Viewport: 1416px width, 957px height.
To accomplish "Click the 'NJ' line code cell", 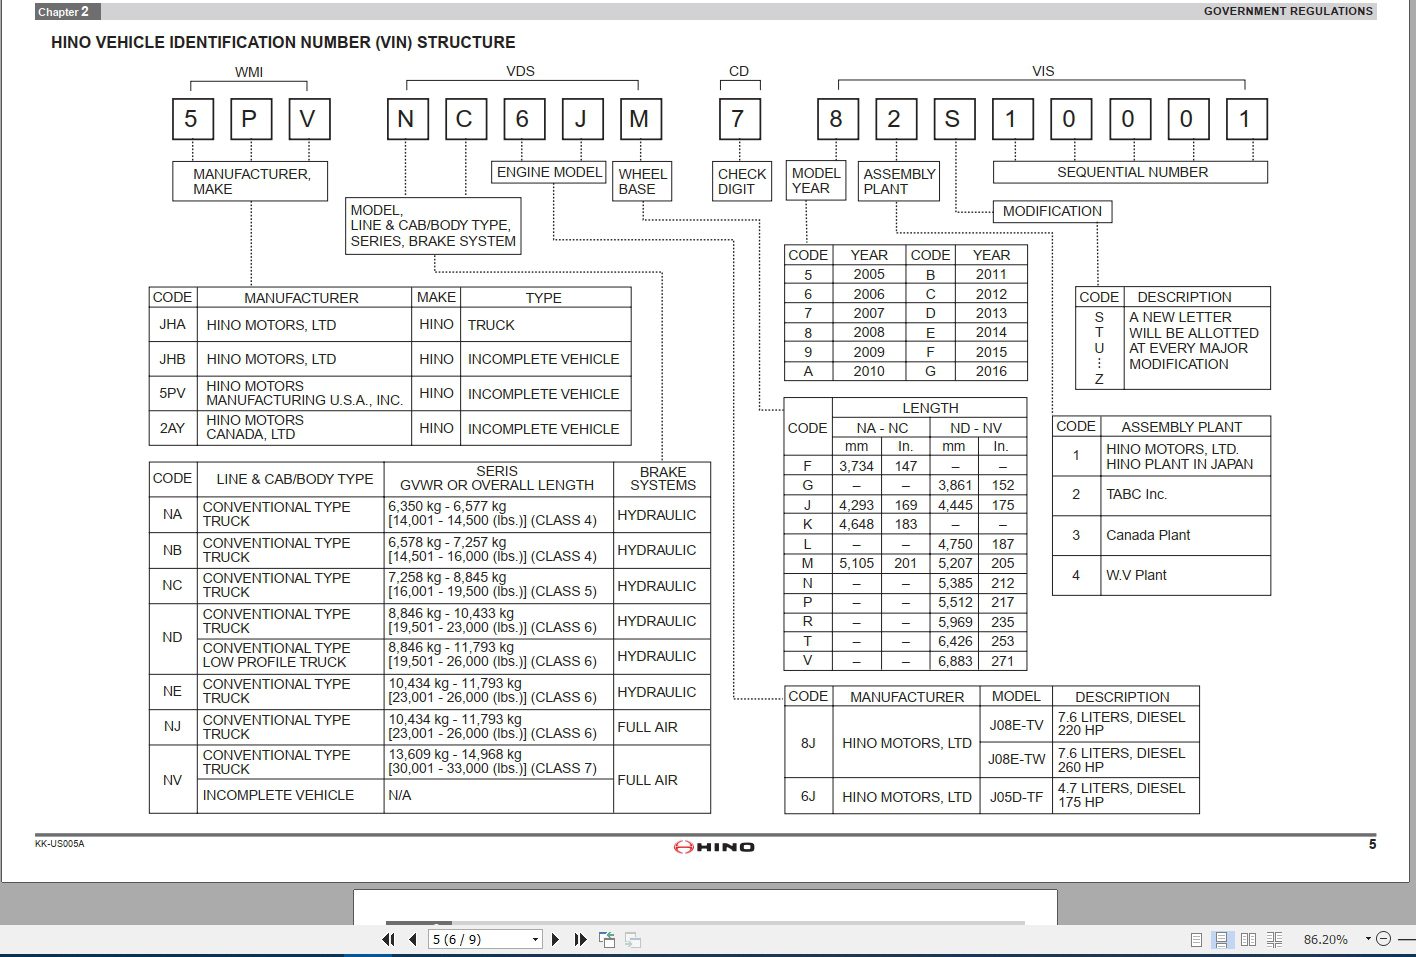I will click(172, 727).
